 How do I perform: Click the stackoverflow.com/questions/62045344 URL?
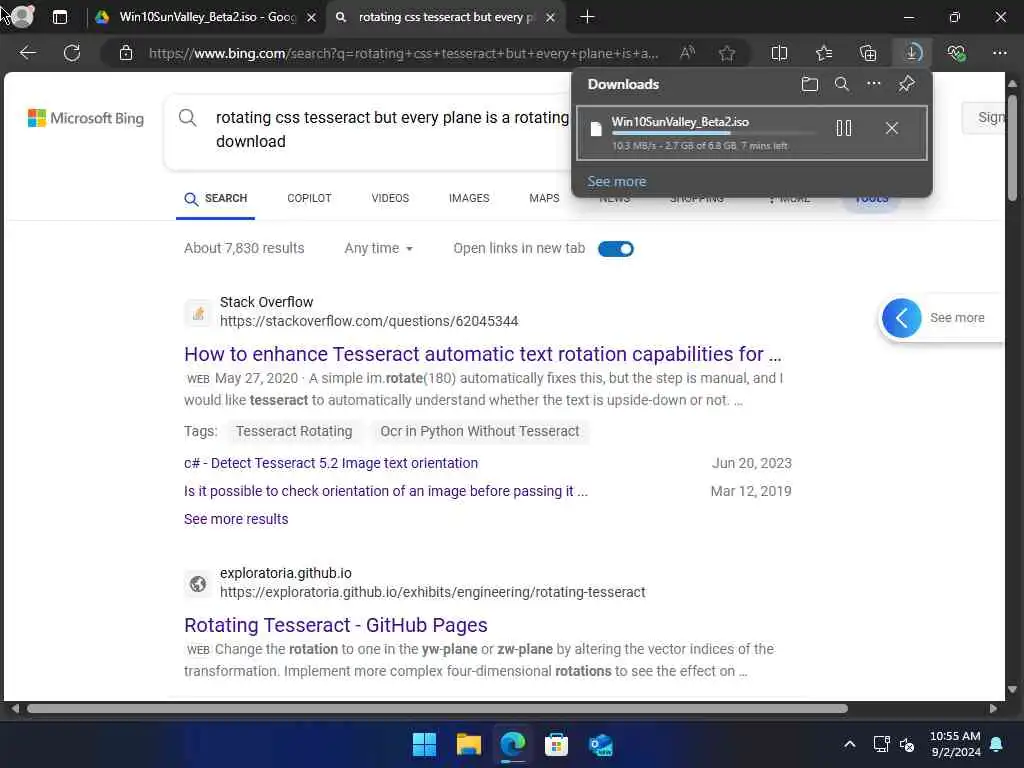coord(369,321)
